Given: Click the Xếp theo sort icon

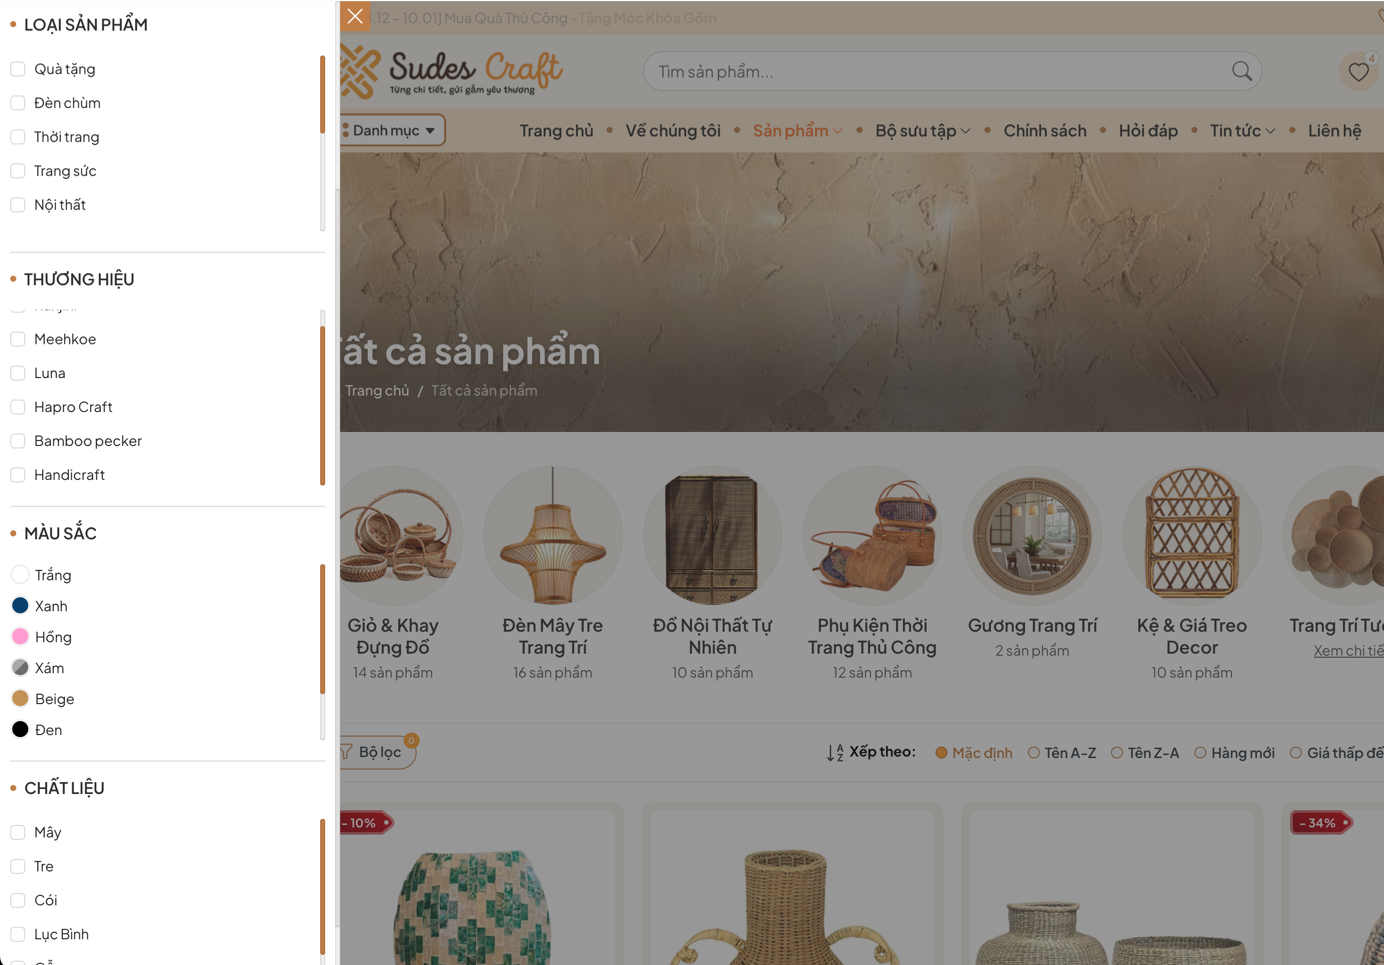Looking at the screenshot, I should [x=835, y=753].
